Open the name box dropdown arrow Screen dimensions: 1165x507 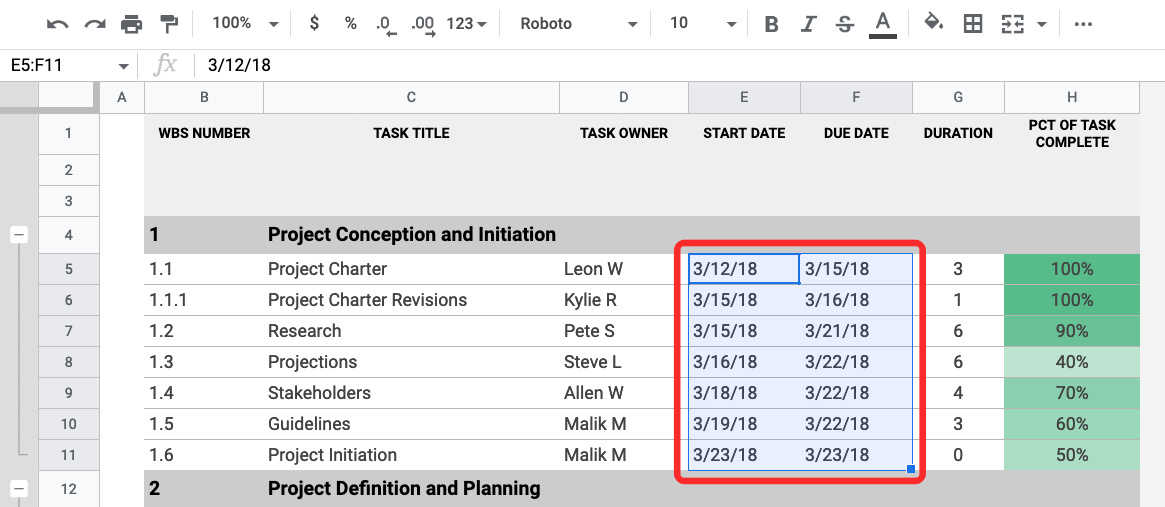click(123, 66)
